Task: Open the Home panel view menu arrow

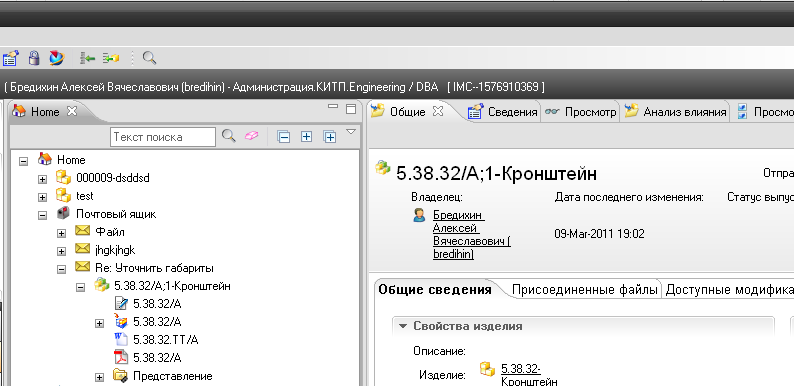Action: (351, 132)
